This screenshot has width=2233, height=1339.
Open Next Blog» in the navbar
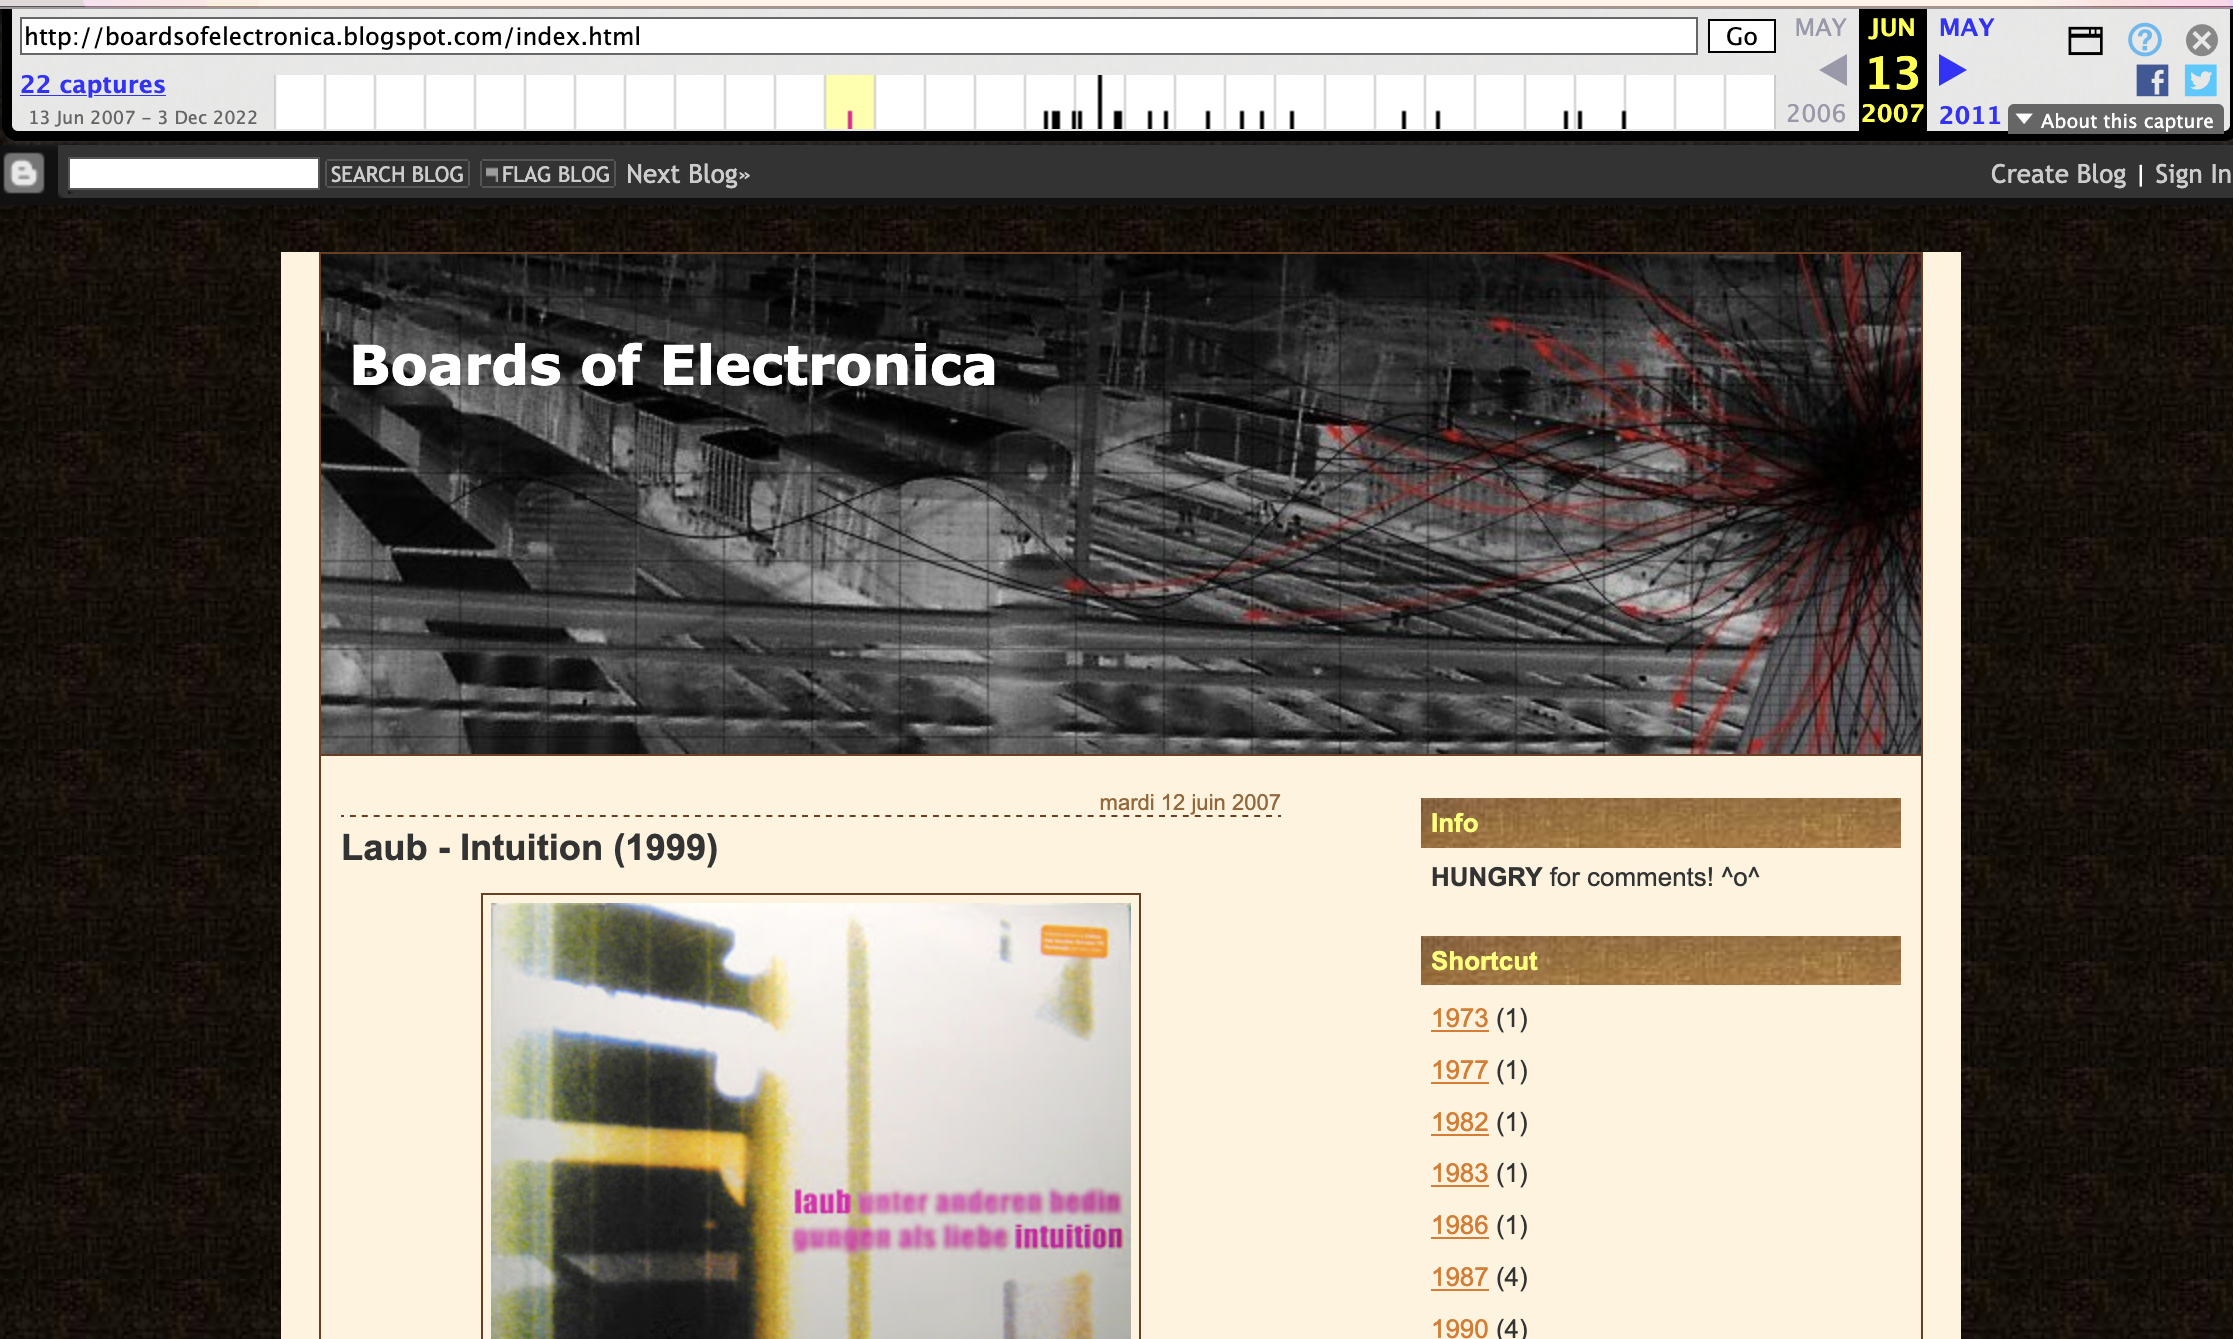[688, 173]
